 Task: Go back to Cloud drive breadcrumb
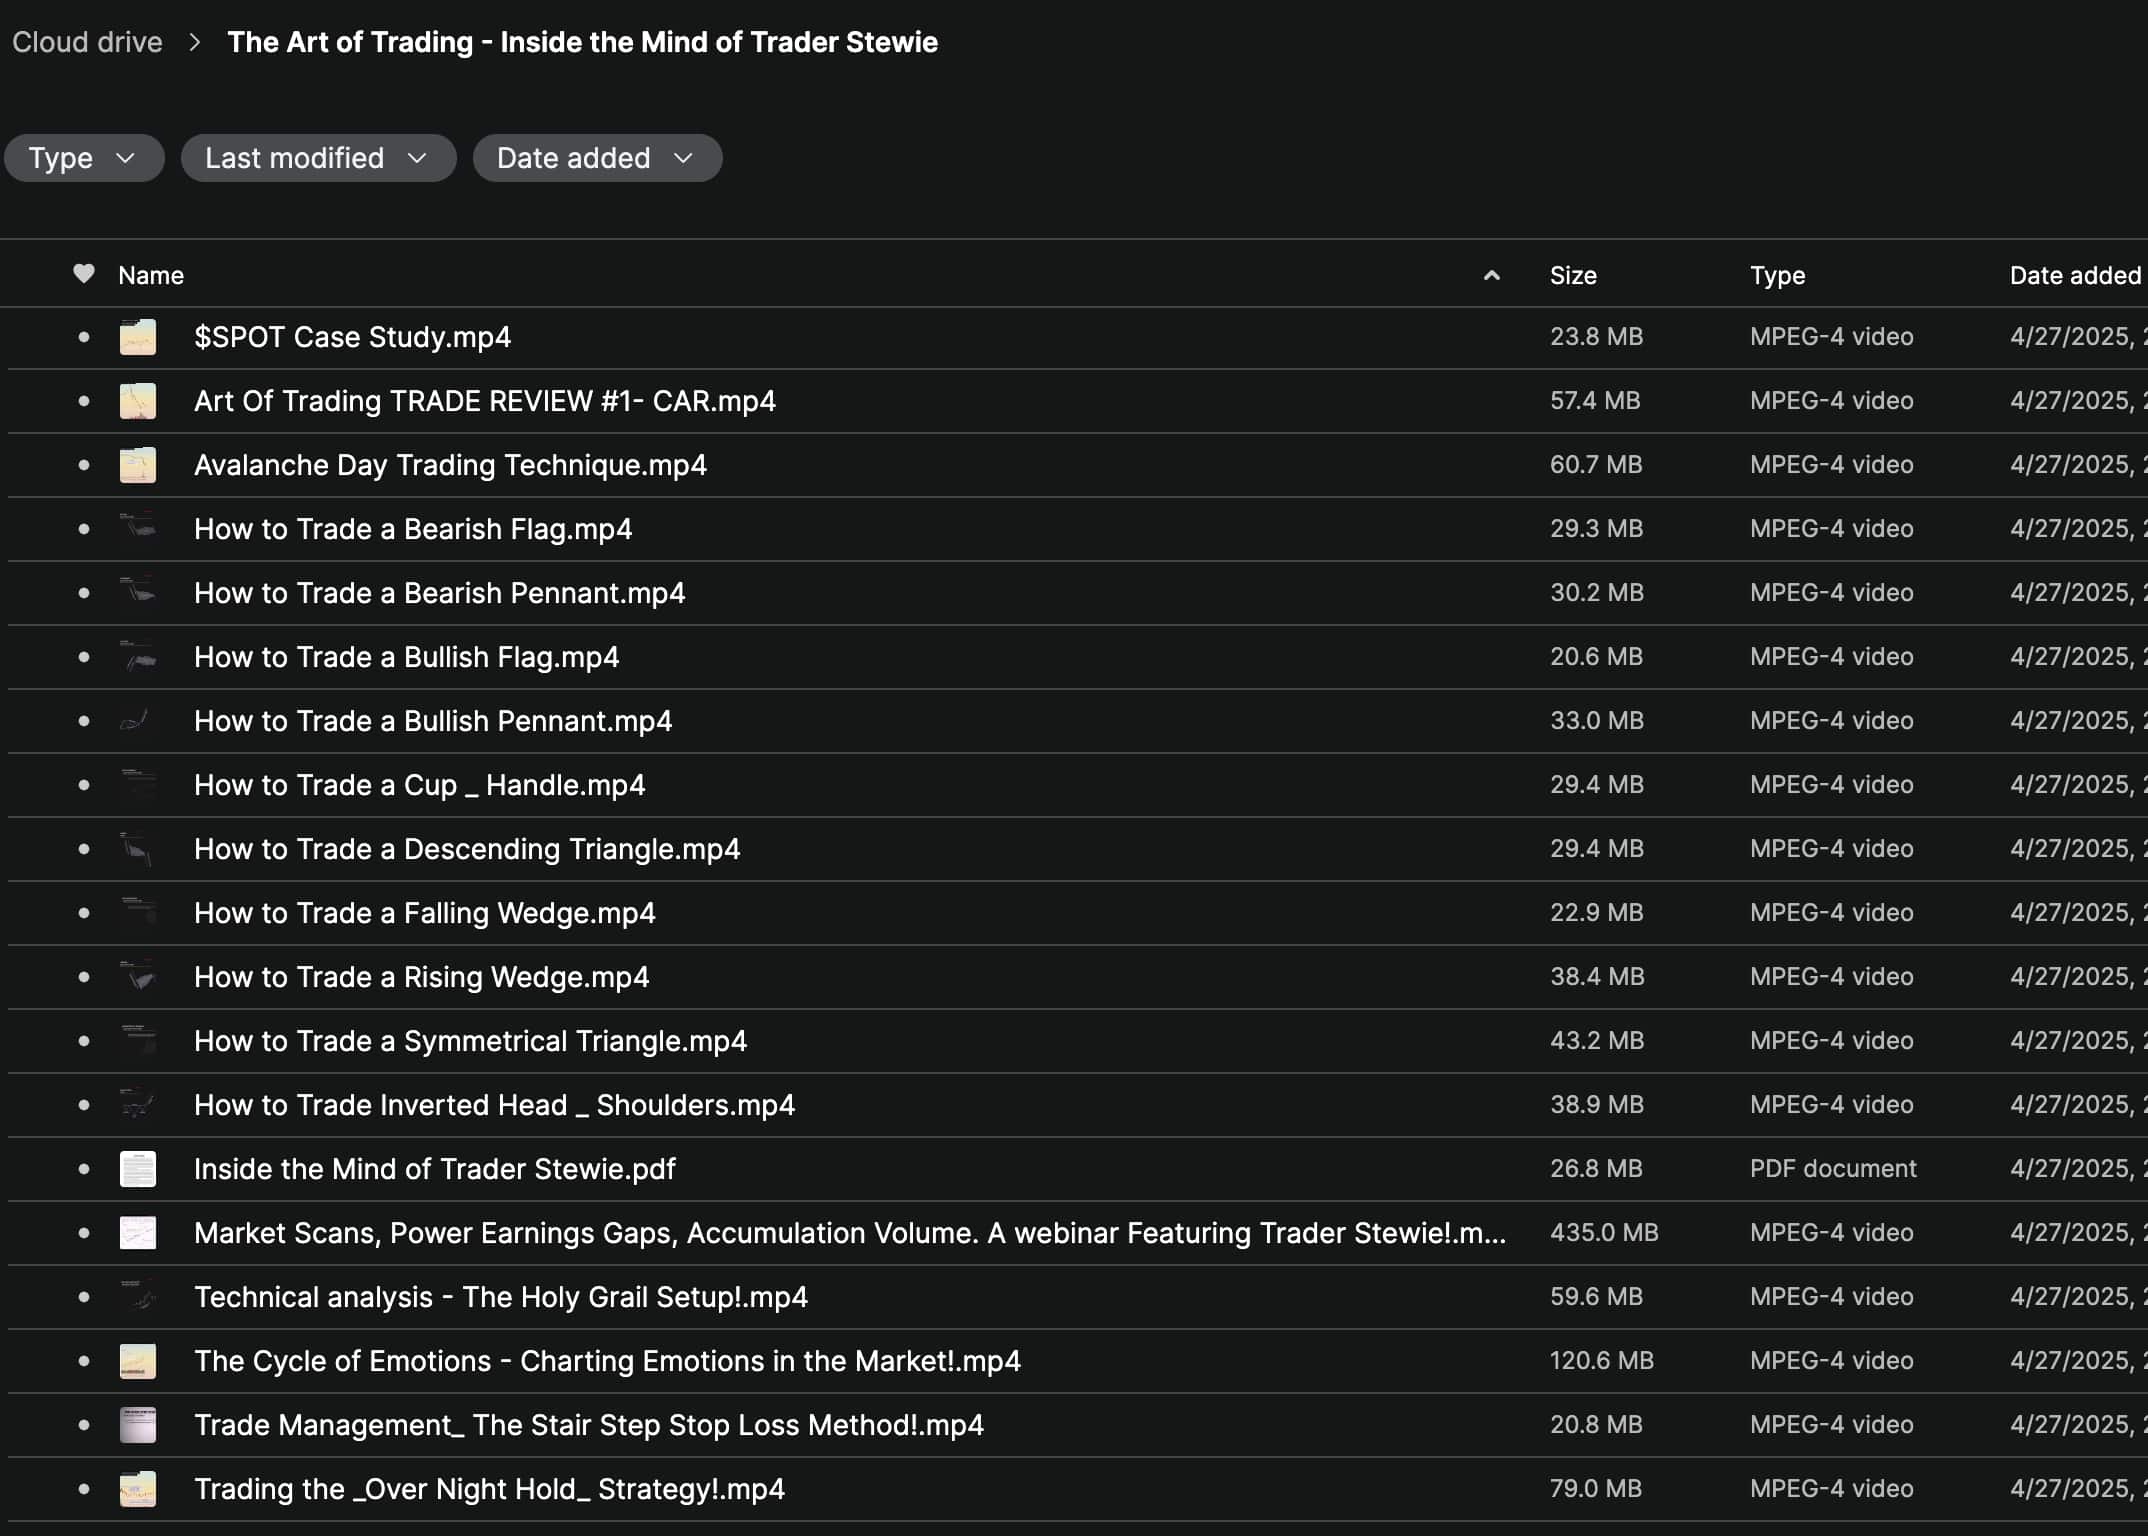coord(87,42)
